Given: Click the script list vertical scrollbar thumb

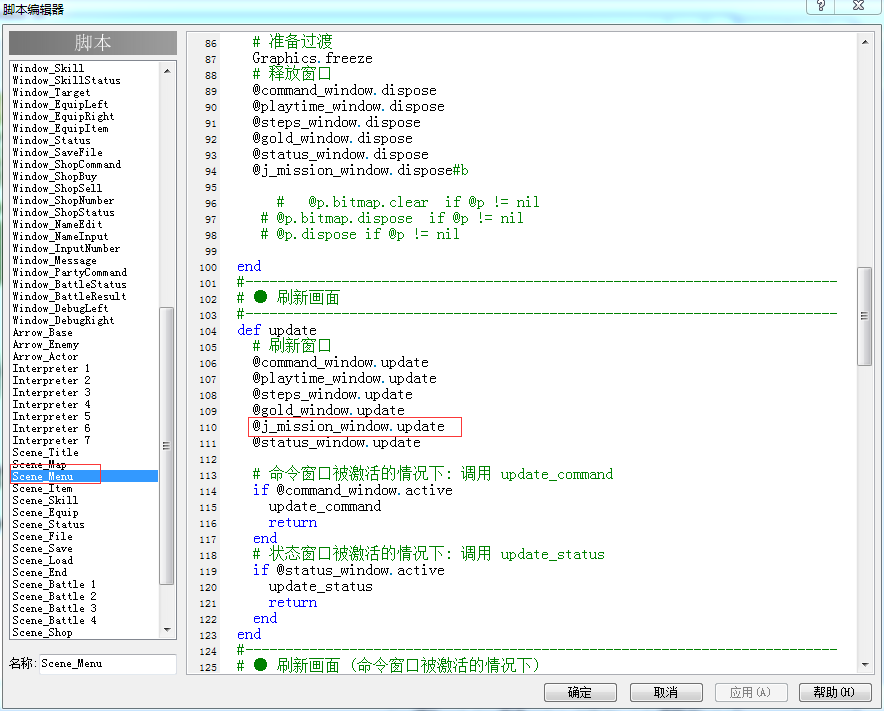Looking at the screenshot, I should pyautogui.click(x=166, y=446).
